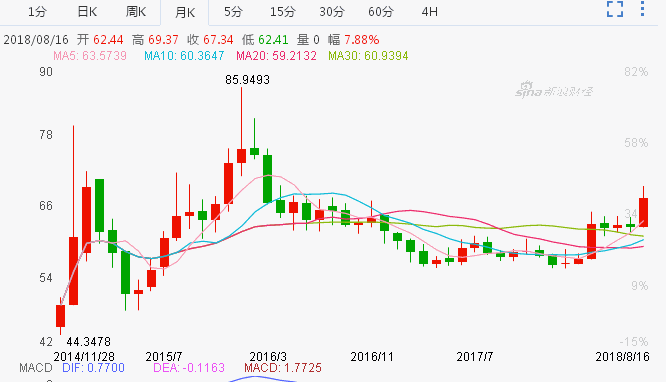Click the MACD indicator name label

point(36,368)
